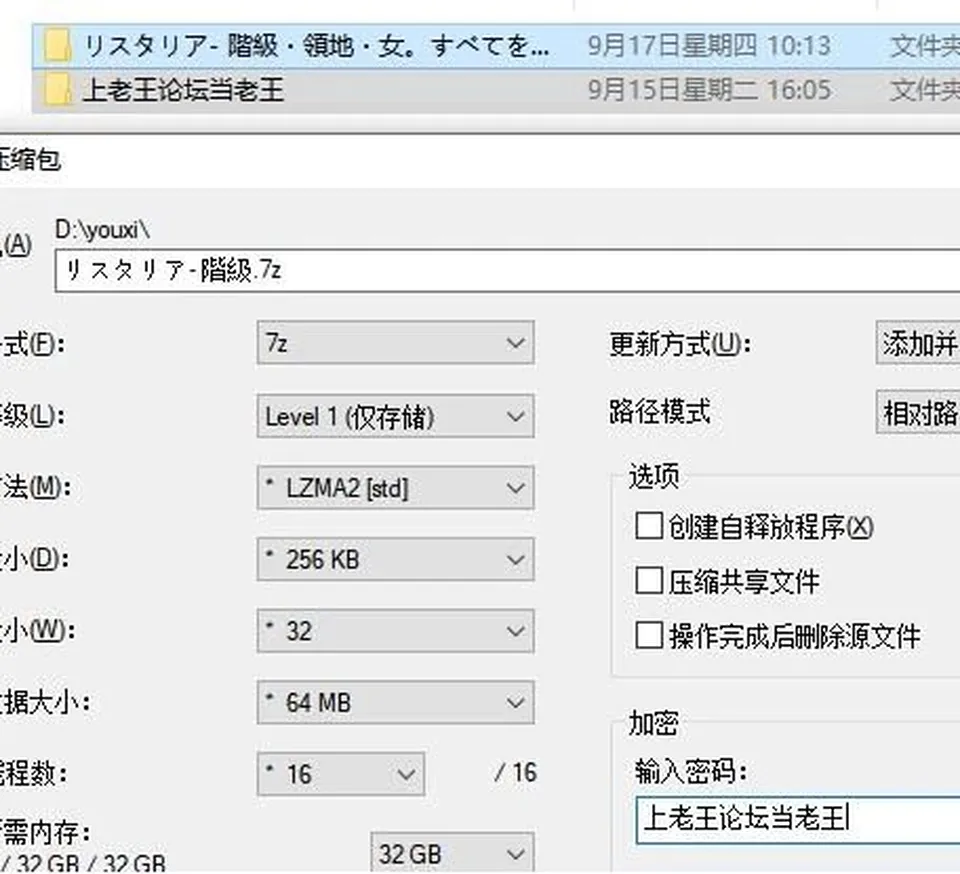Open dictionary size dropdown 256 KB

(x=396, y=559)
